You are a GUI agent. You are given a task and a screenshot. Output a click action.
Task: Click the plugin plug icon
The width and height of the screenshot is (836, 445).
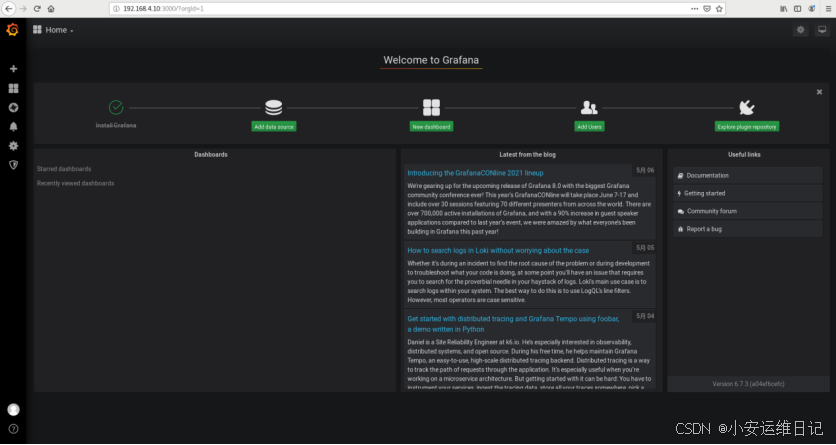coord(746,108)
